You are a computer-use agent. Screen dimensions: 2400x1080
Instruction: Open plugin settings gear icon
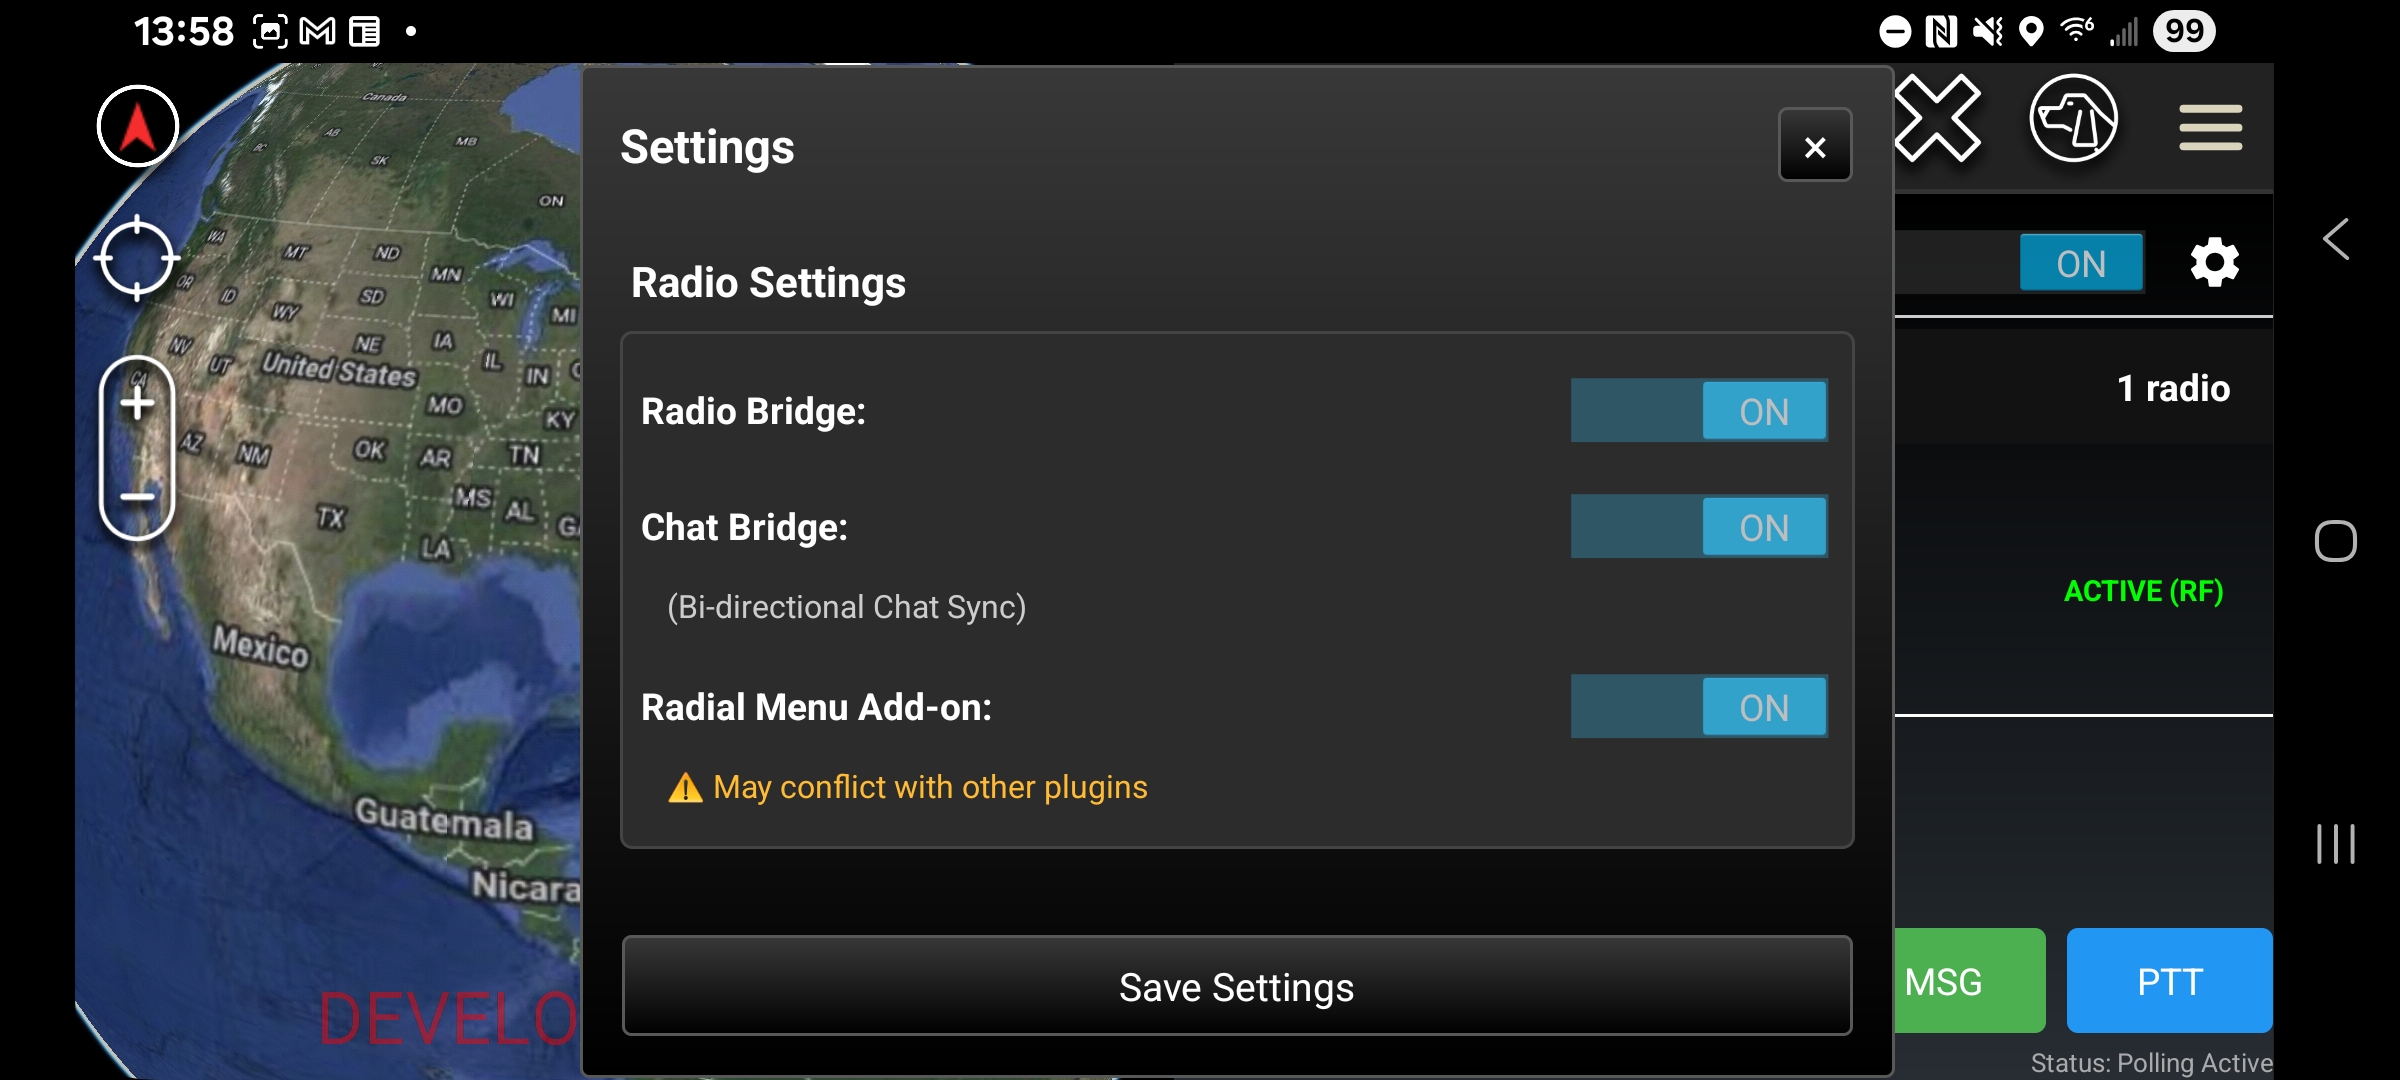pos(2214,262)
